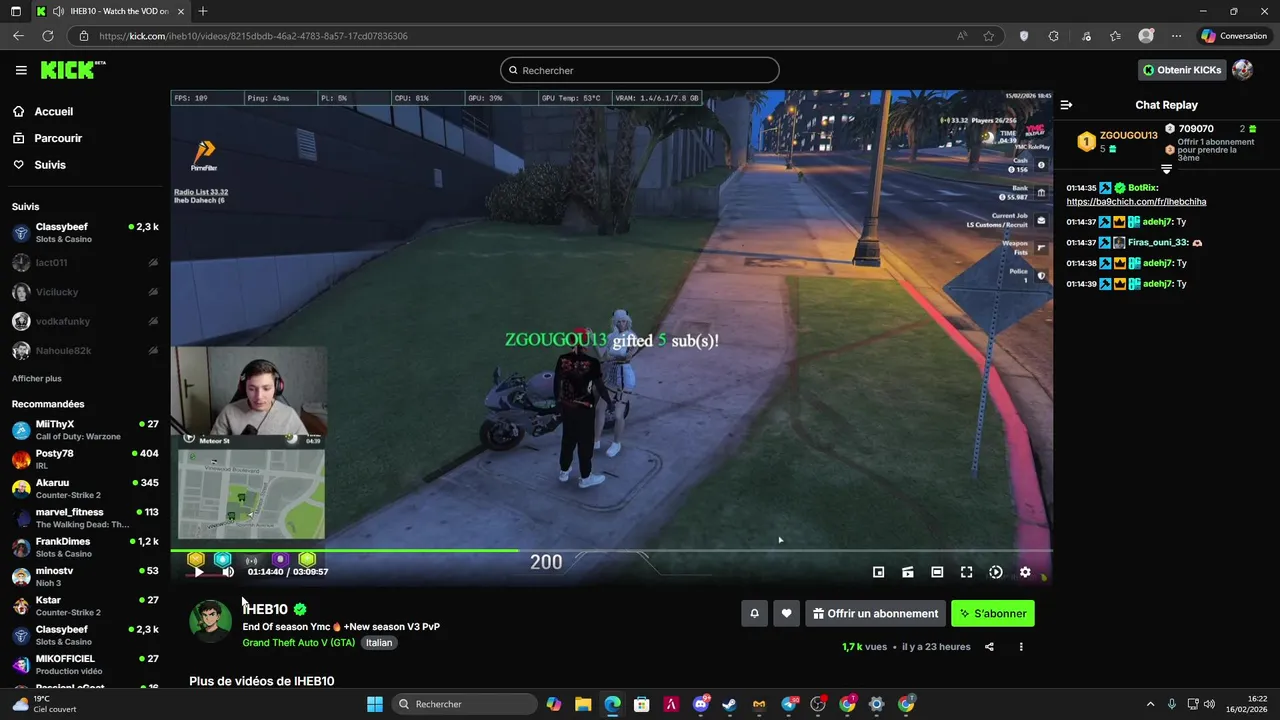
Task: Share the video with share icon
Action: [x=989, y=647]
